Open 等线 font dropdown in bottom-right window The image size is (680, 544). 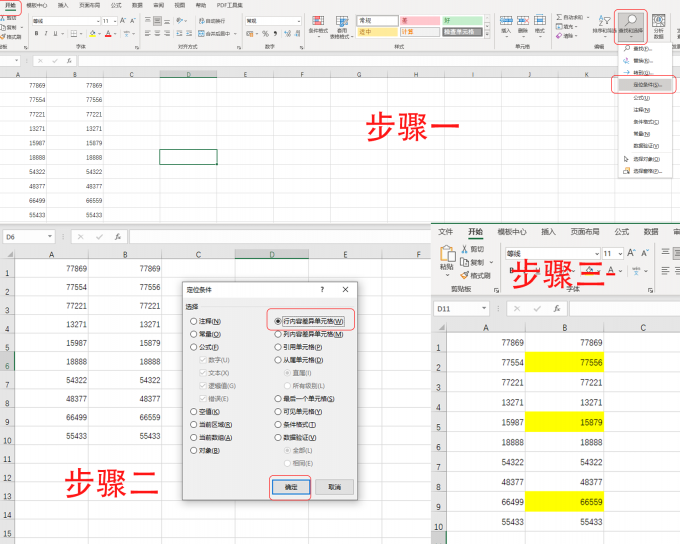tap(597, 253)
